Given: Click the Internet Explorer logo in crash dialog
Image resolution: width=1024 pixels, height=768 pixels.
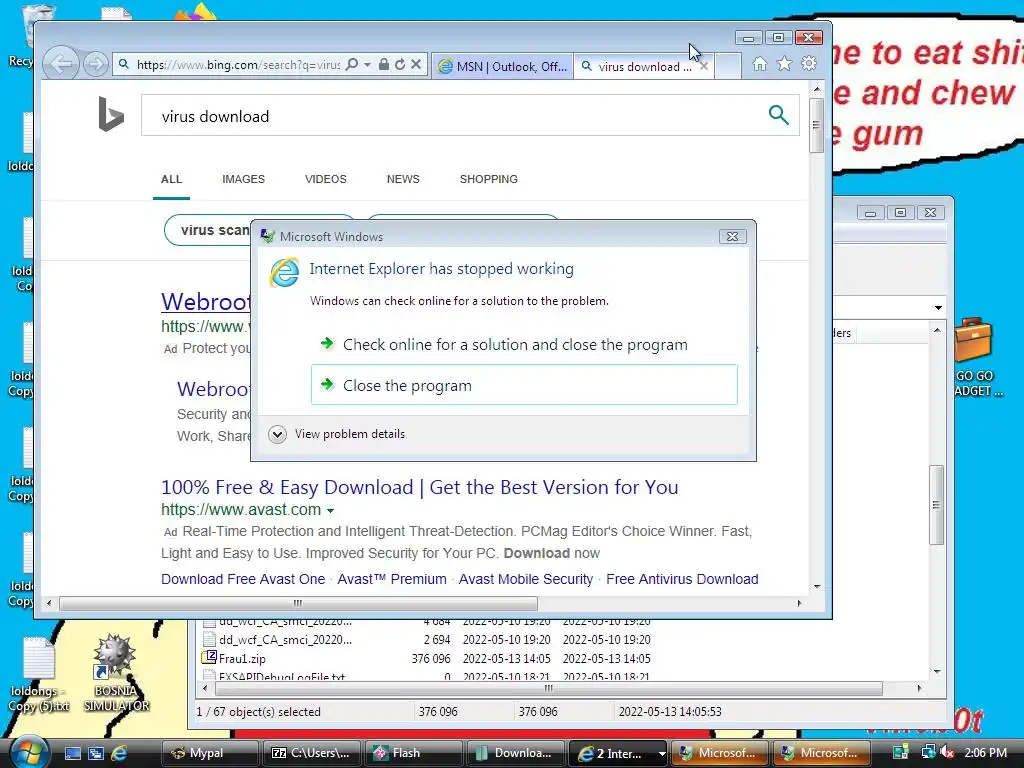Looking at the screenshot, I should [285, 272].
